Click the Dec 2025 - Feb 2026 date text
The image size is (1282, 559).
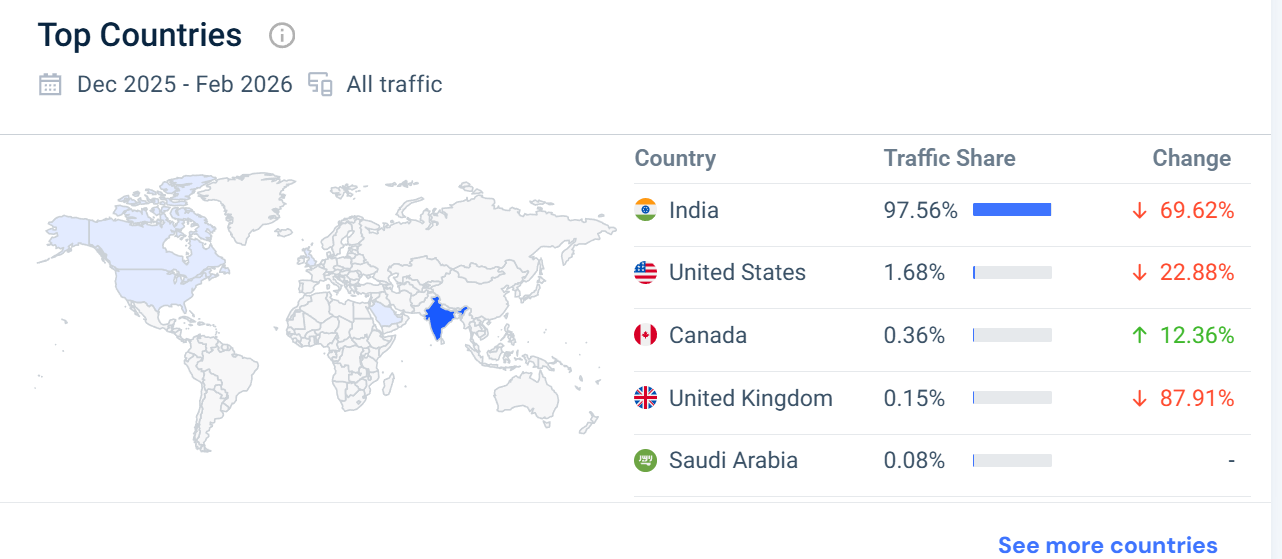point(185,85)
